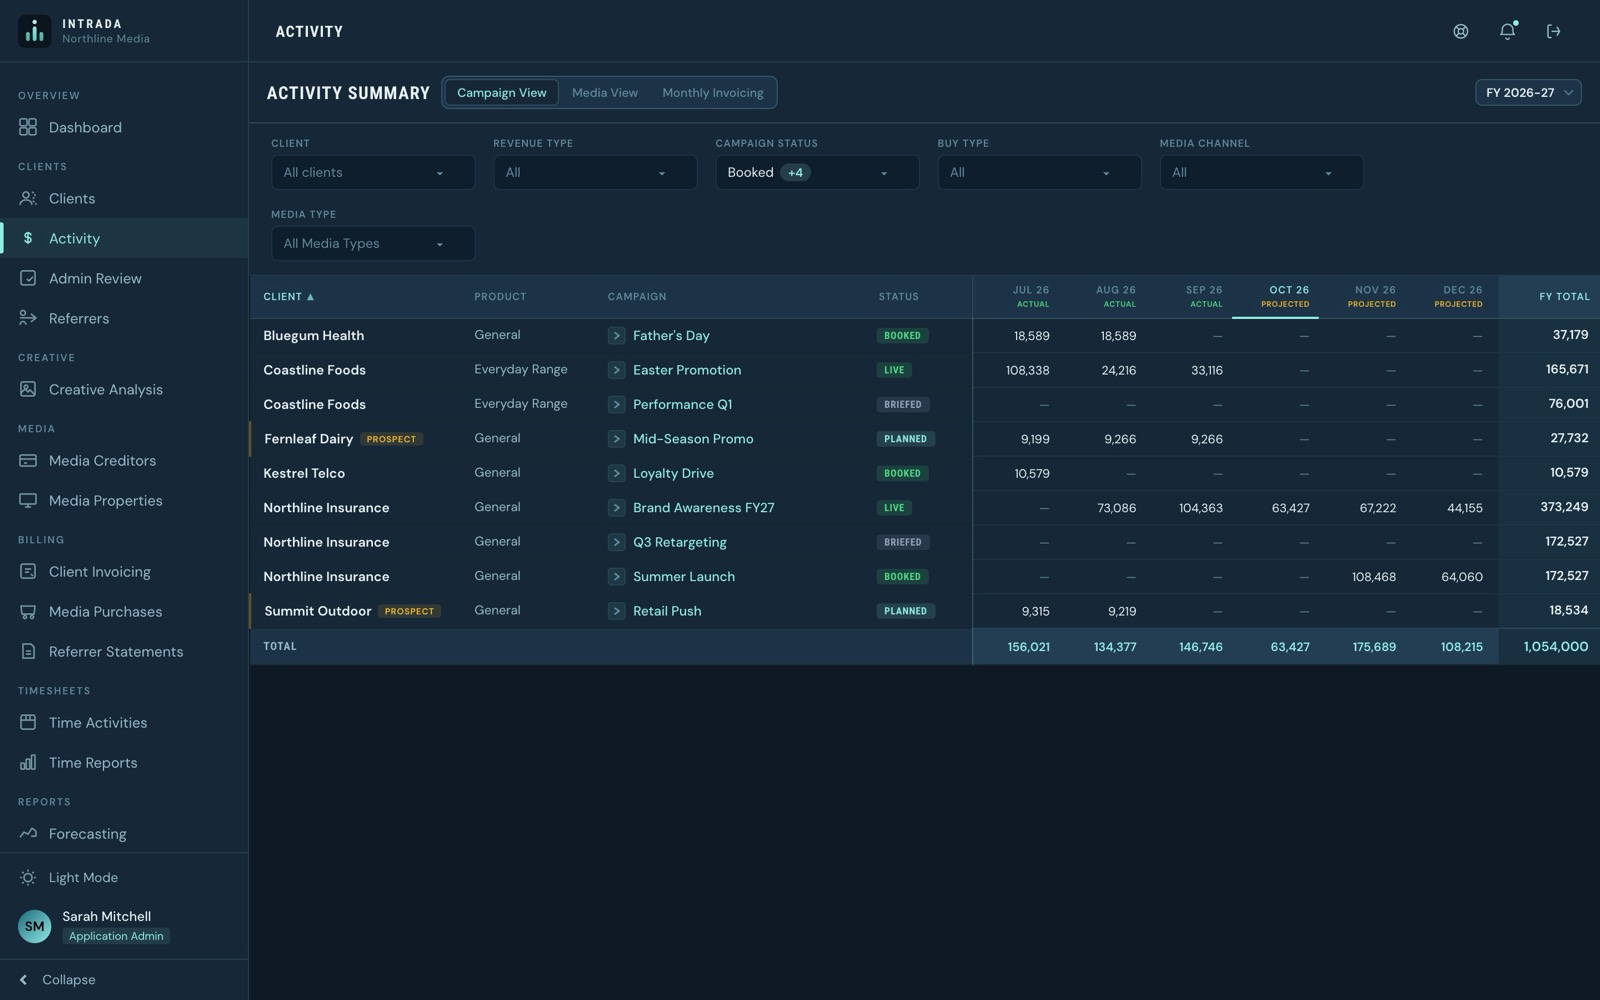Viewport: 1600px width, 1000px height.
Task: Open the Revenue Type dropdown
Action: pos(595,172)
